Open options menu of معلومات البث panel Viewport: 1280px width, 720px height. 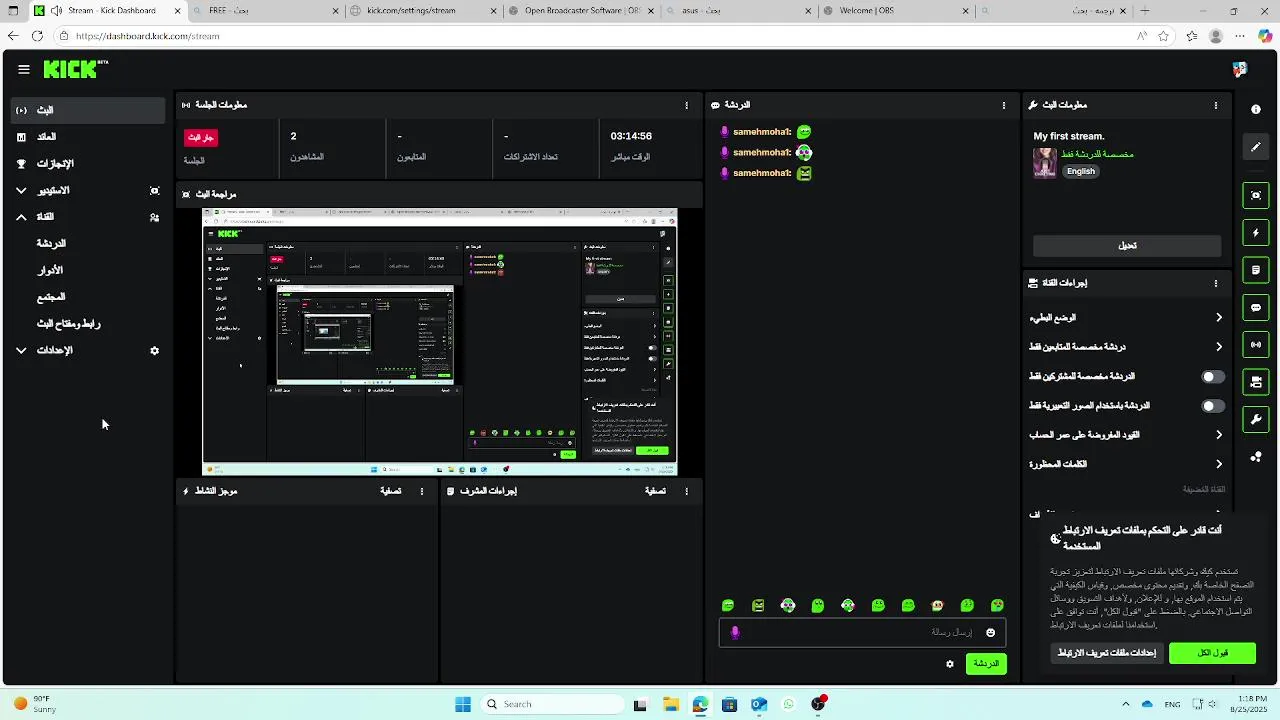[x=1216, y=105]
